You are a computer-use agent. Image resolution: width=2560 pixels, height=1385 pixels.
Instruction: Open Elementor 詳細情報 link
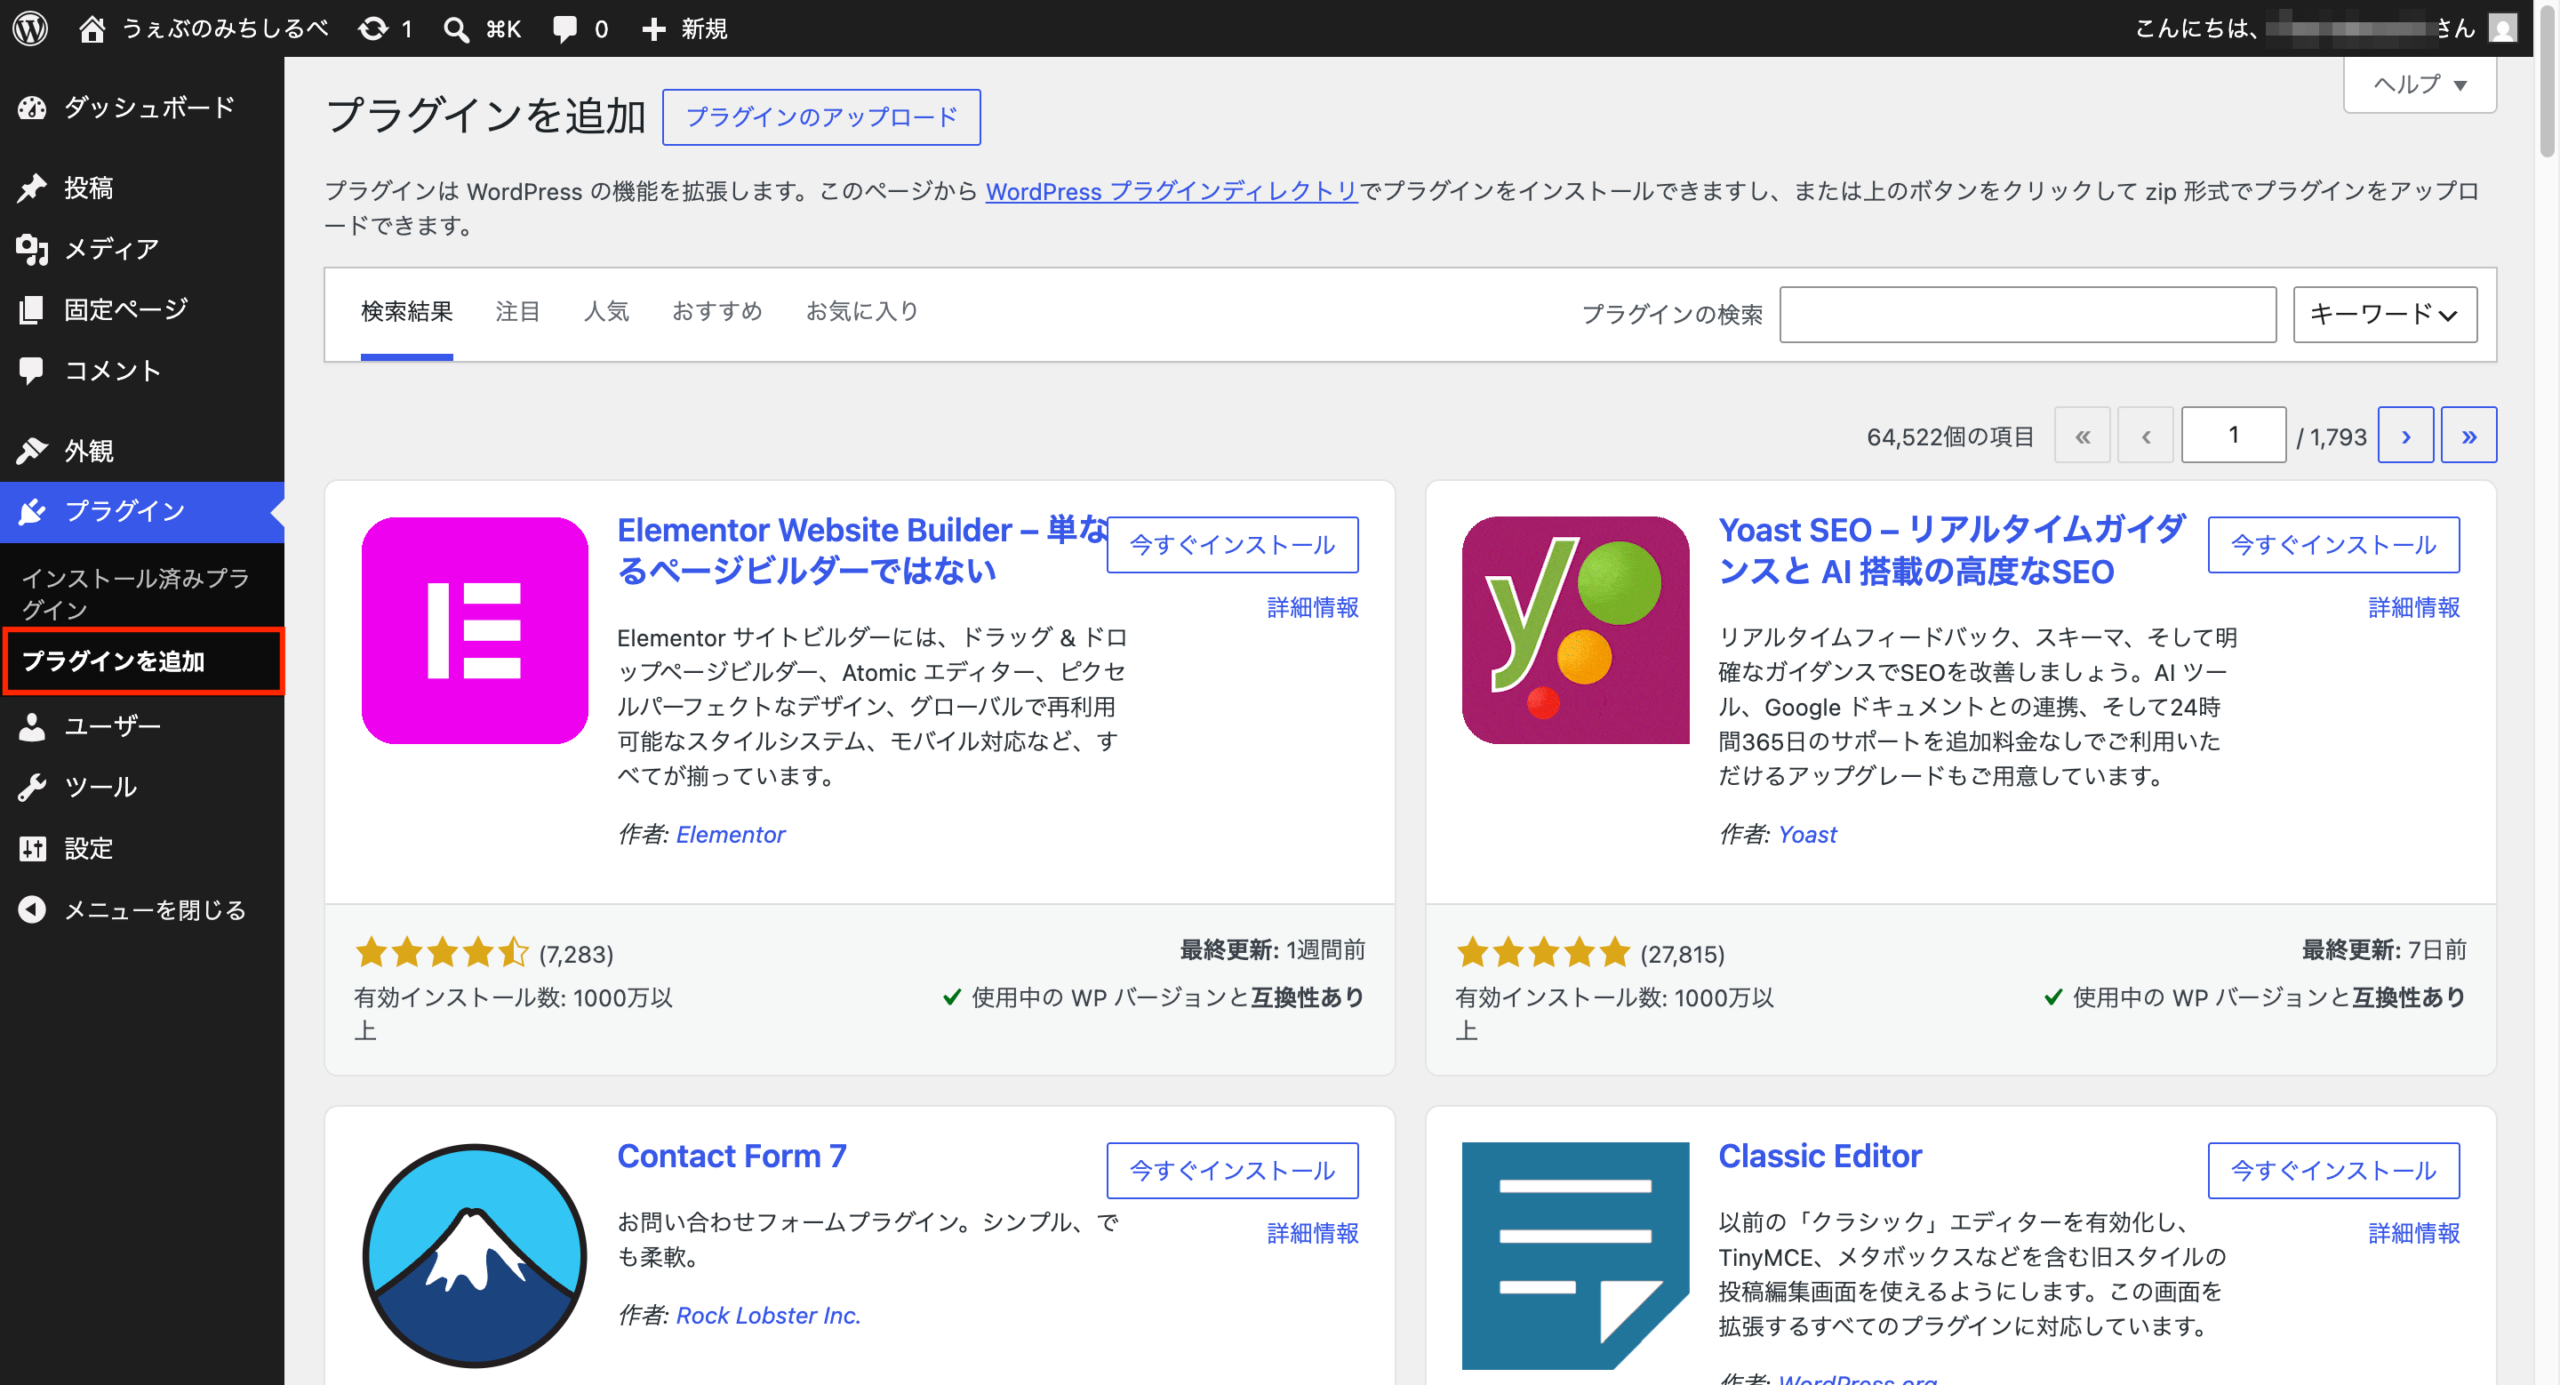1313,608
